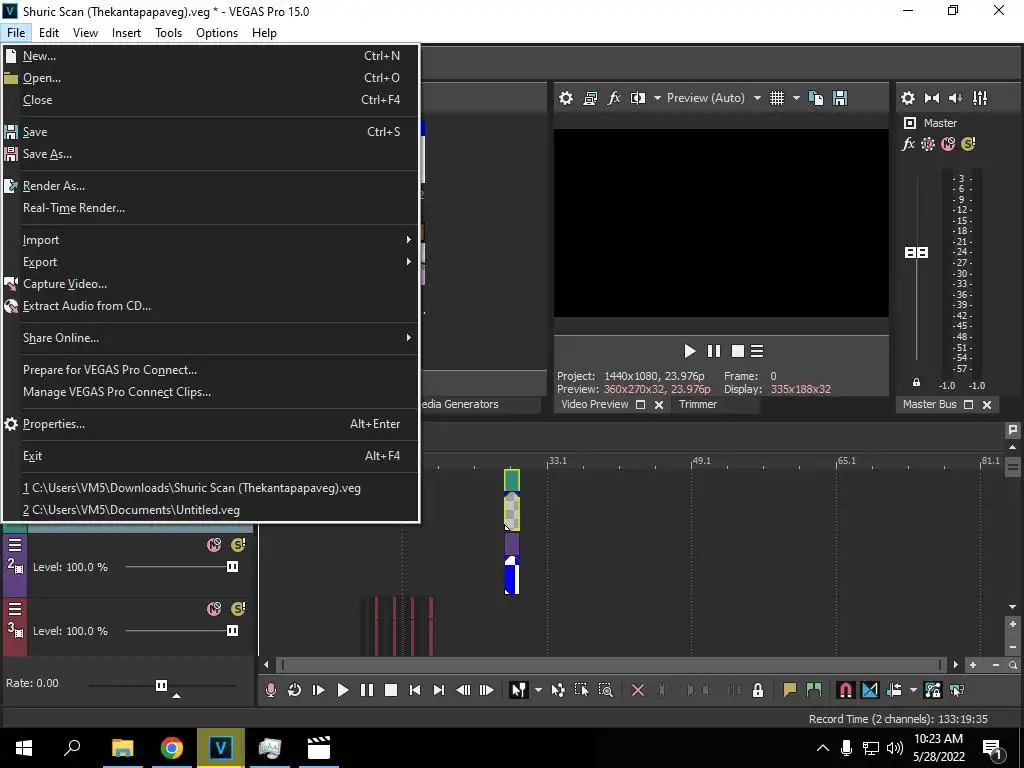
Task: Click Downmix Output icon in Master Bus
Action: point(932,98)
